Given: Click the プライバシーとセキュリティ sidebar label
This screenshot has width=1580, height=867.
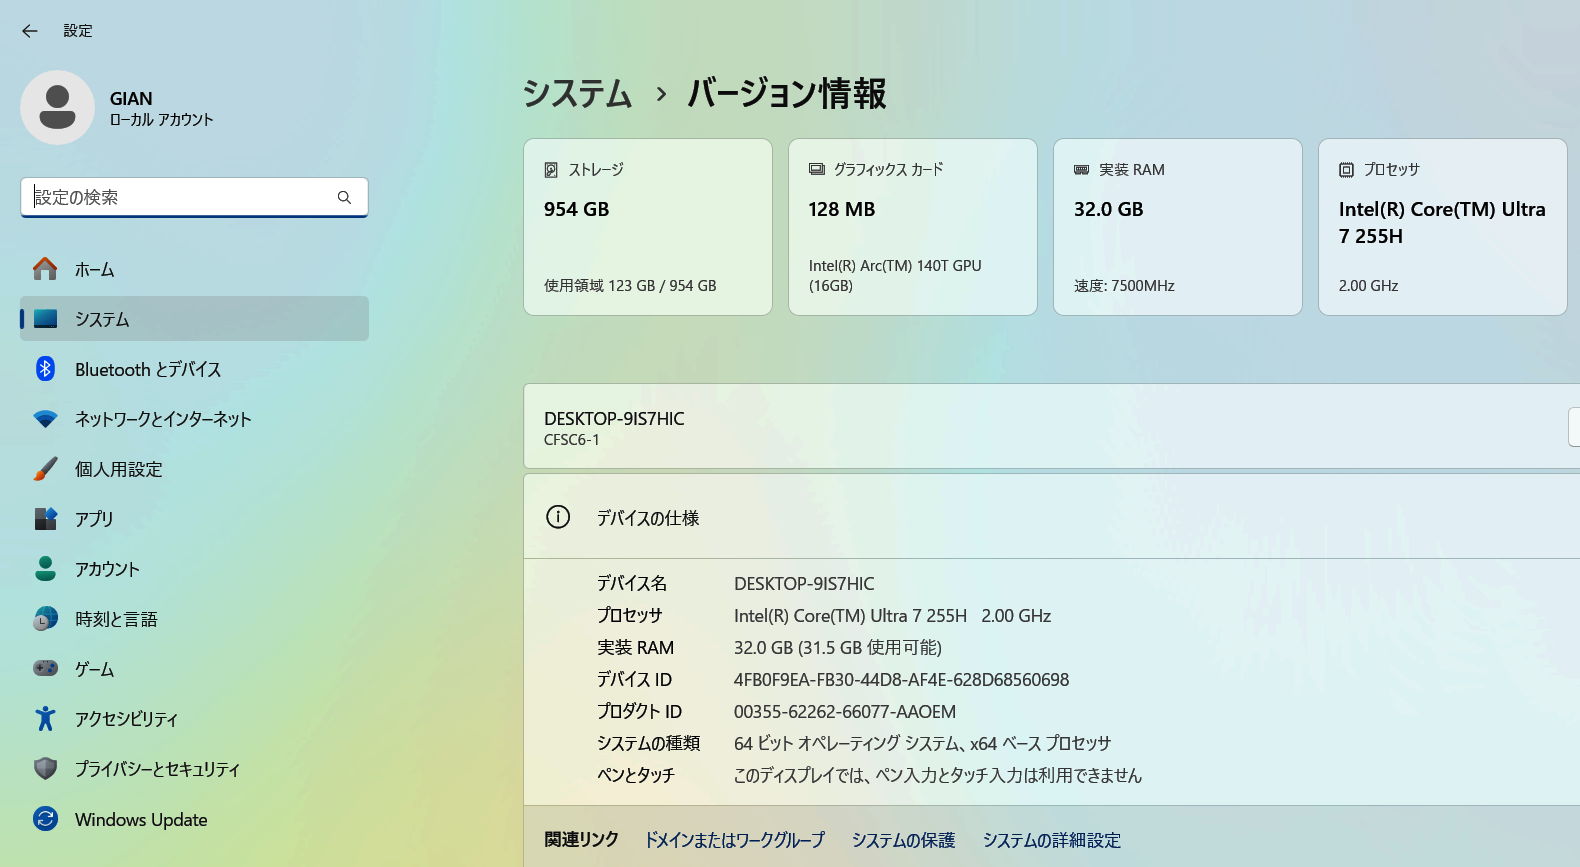Looking at the screenshot, I should pos(158,769).
